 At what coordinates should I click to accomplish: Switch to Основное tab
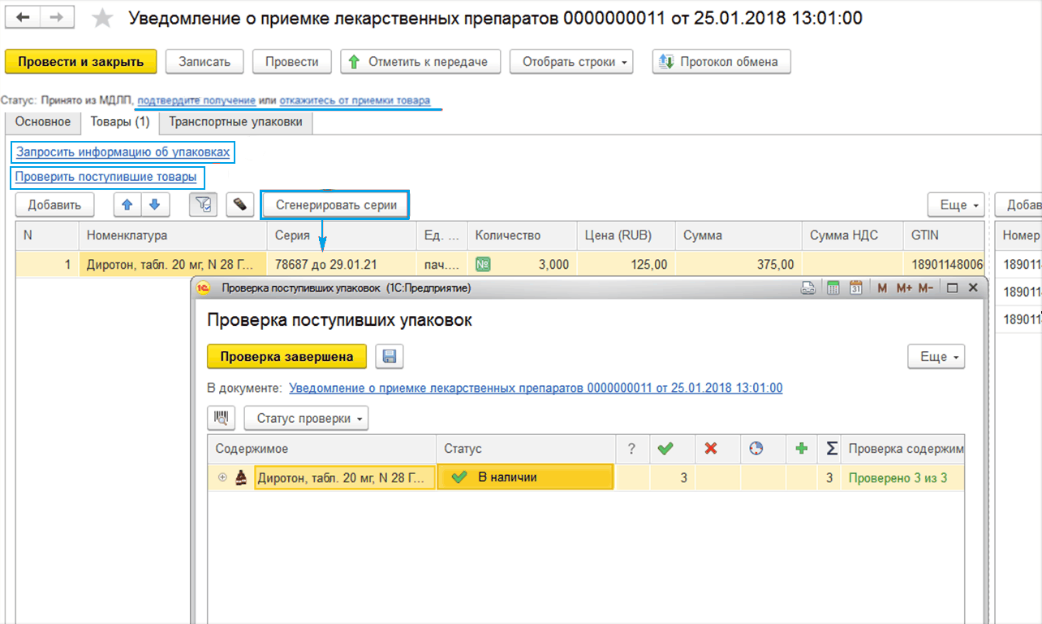click(43, 122)
